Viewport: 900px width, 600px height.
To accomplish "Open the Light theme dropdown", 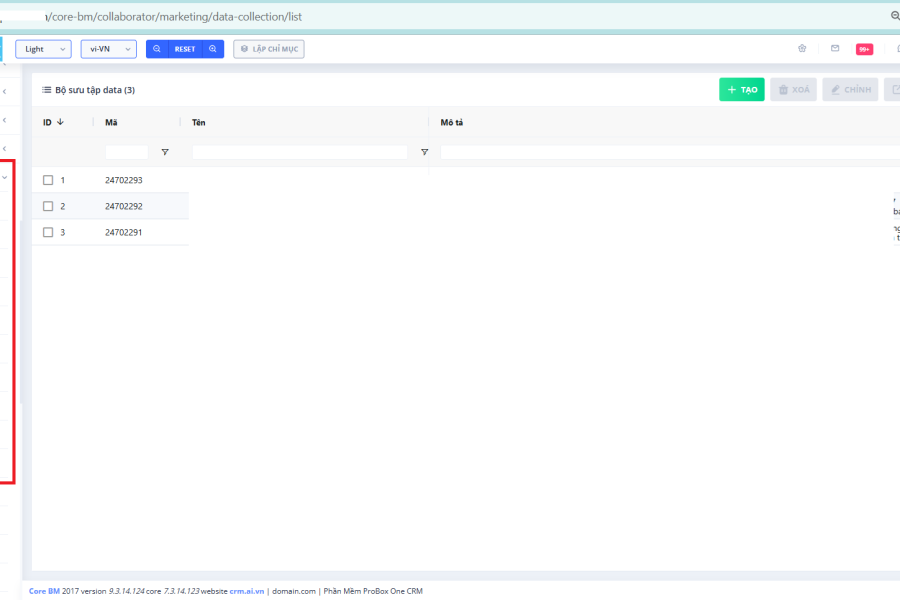I will 43,49.
